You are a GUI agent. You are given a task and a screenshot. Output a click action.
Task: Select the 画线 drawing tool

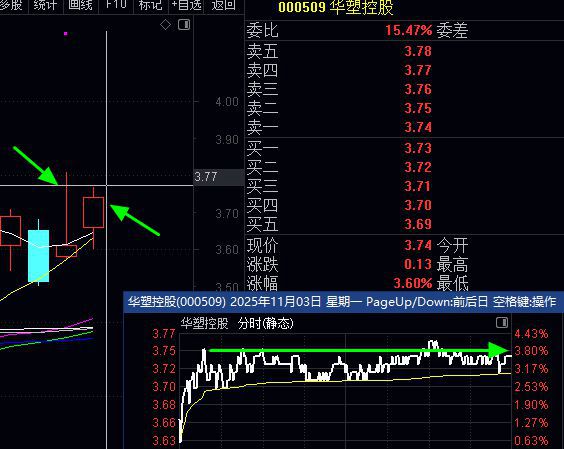coord(80,5)
